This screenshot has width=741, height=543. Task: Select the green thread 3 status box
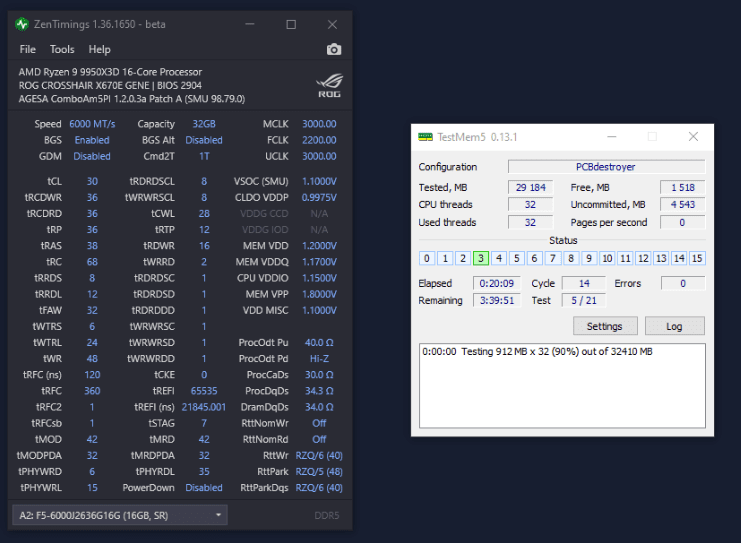click(x=481, y=258)
